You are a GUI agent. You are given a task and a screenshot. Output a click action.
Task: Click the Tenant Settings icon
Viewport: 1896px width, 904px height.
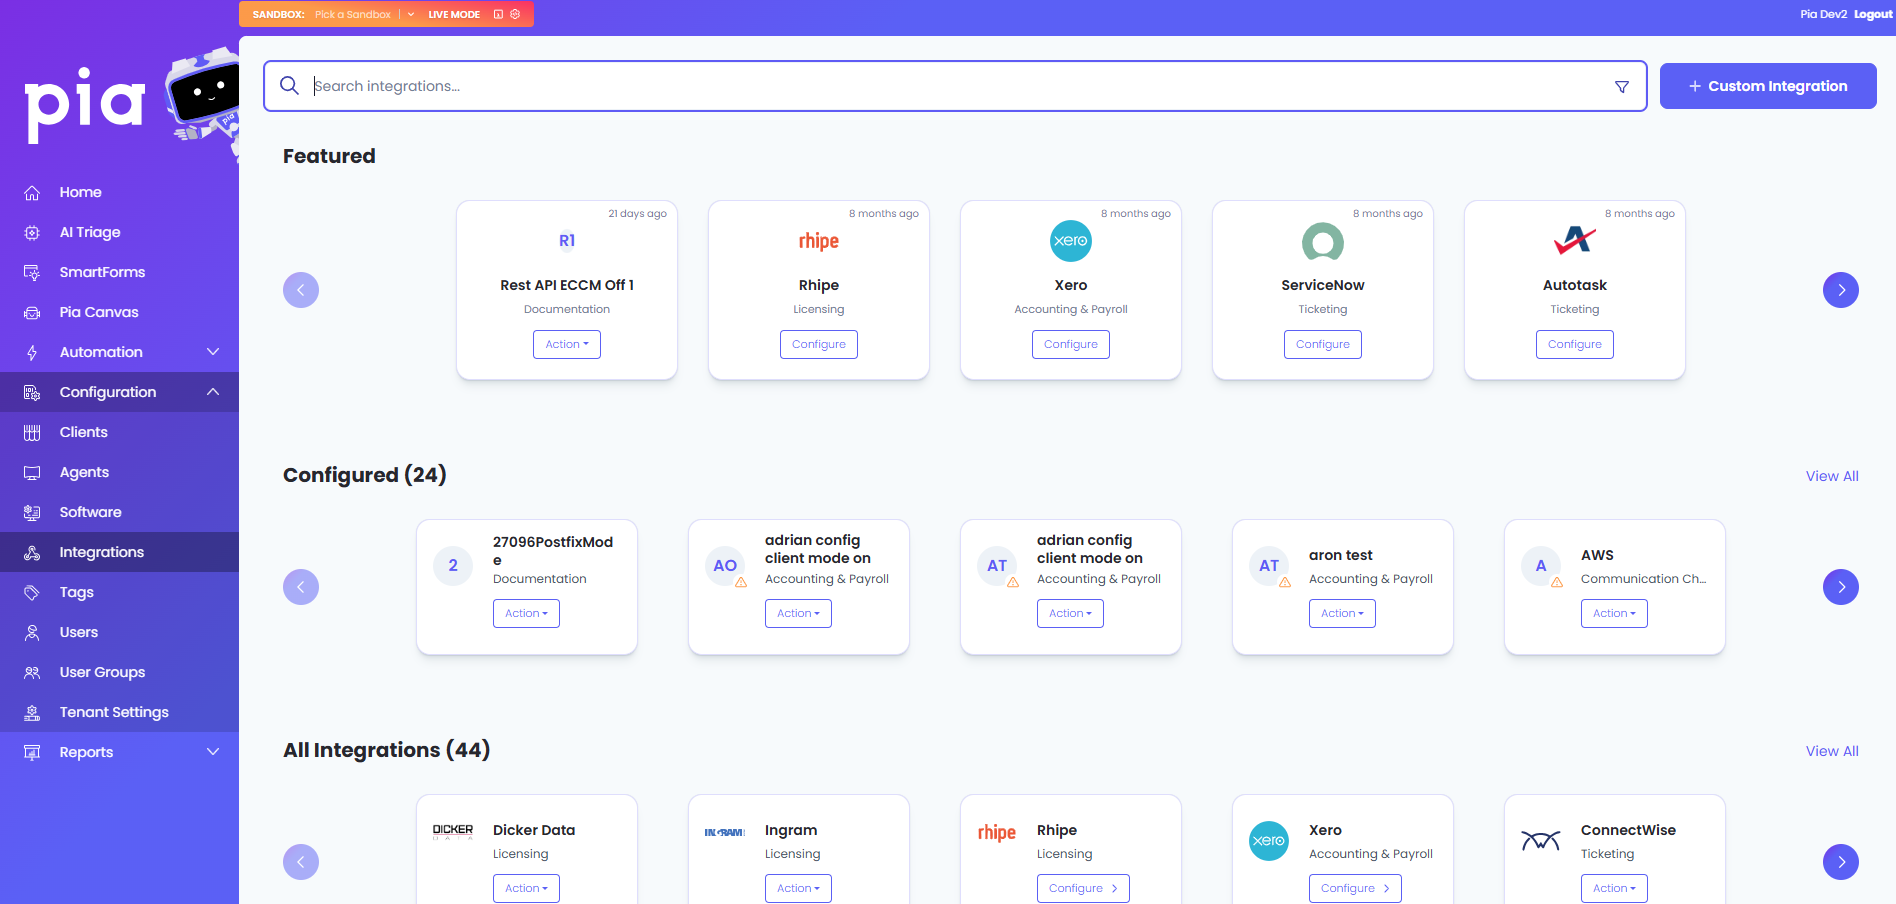coord(32,713)
